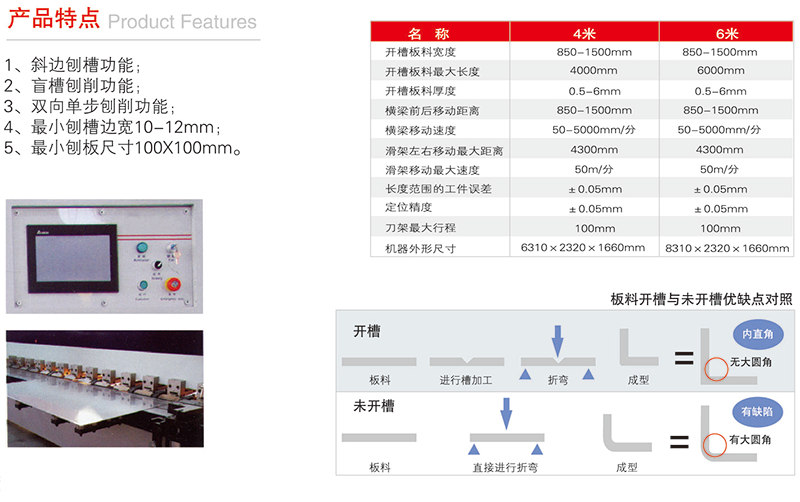Click the 进行槽加工 caption
The image size is (800, 502).
click(466, 380)
